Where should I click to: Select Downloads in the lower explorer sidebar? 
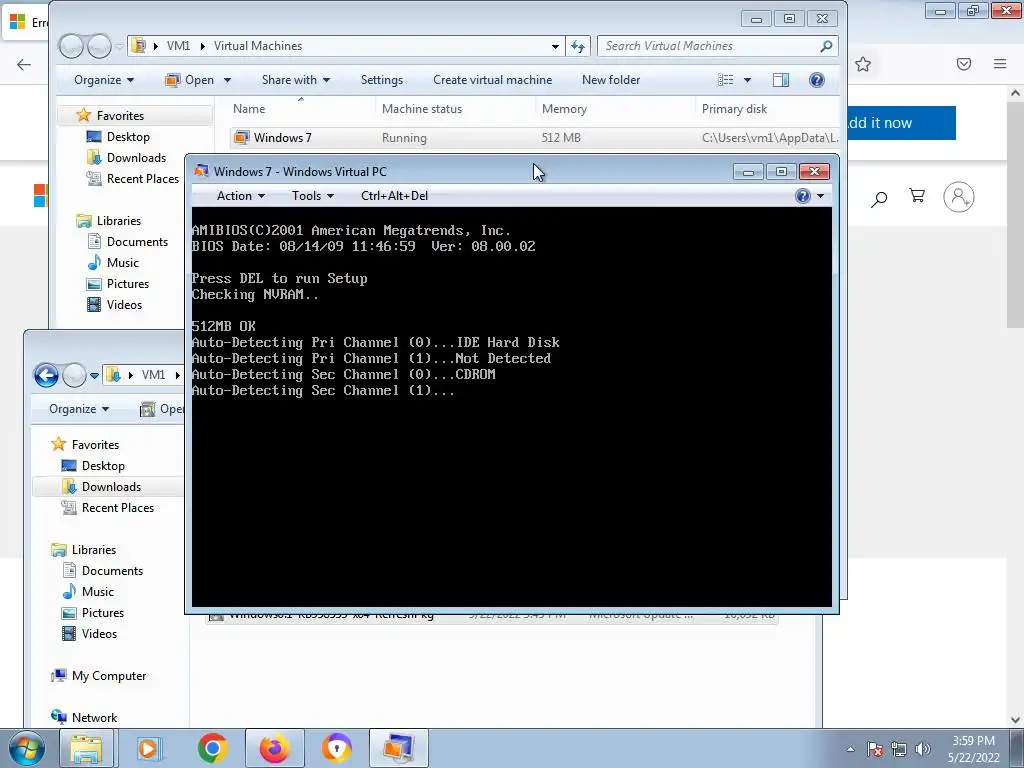pyautogui.click(x=111, y=487)
